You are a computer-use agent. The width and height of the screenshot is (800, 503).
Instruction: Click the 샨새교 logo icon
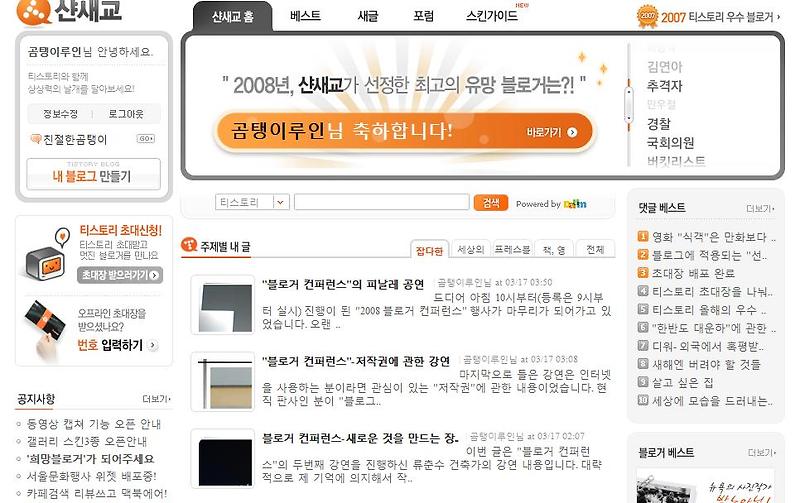34,12
